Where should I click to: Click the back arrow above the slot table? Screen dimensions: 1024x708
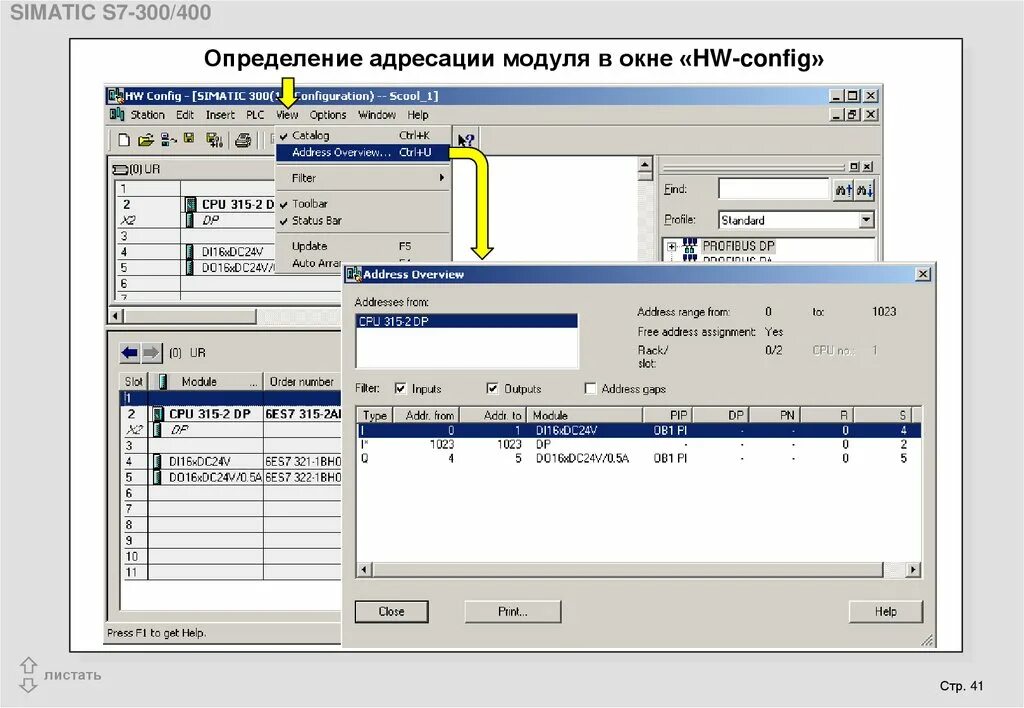[x=129, y=353]
